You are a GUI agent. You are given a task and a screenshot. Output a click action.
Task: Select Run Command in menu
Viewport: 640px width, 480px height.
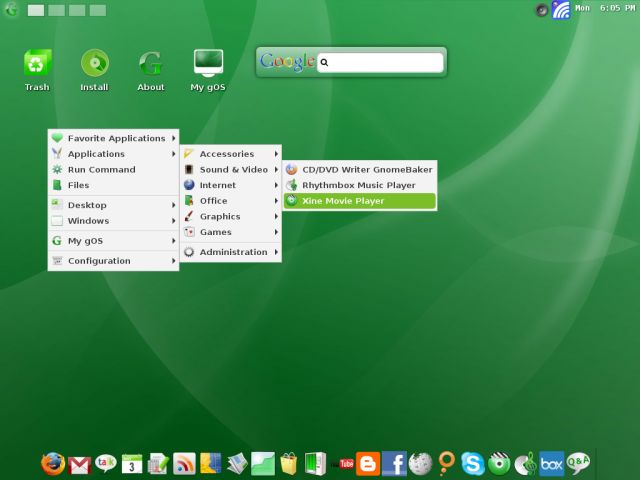101,169
